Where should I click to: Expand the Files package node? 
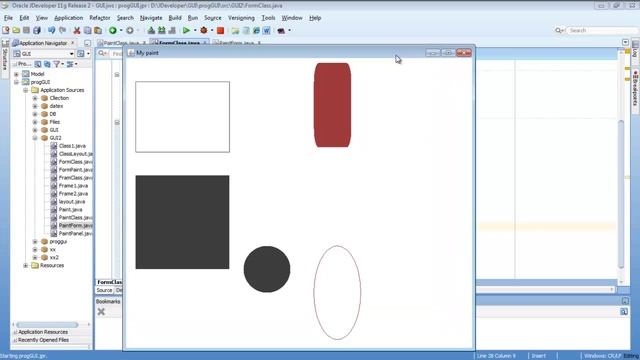coord(35,122)
